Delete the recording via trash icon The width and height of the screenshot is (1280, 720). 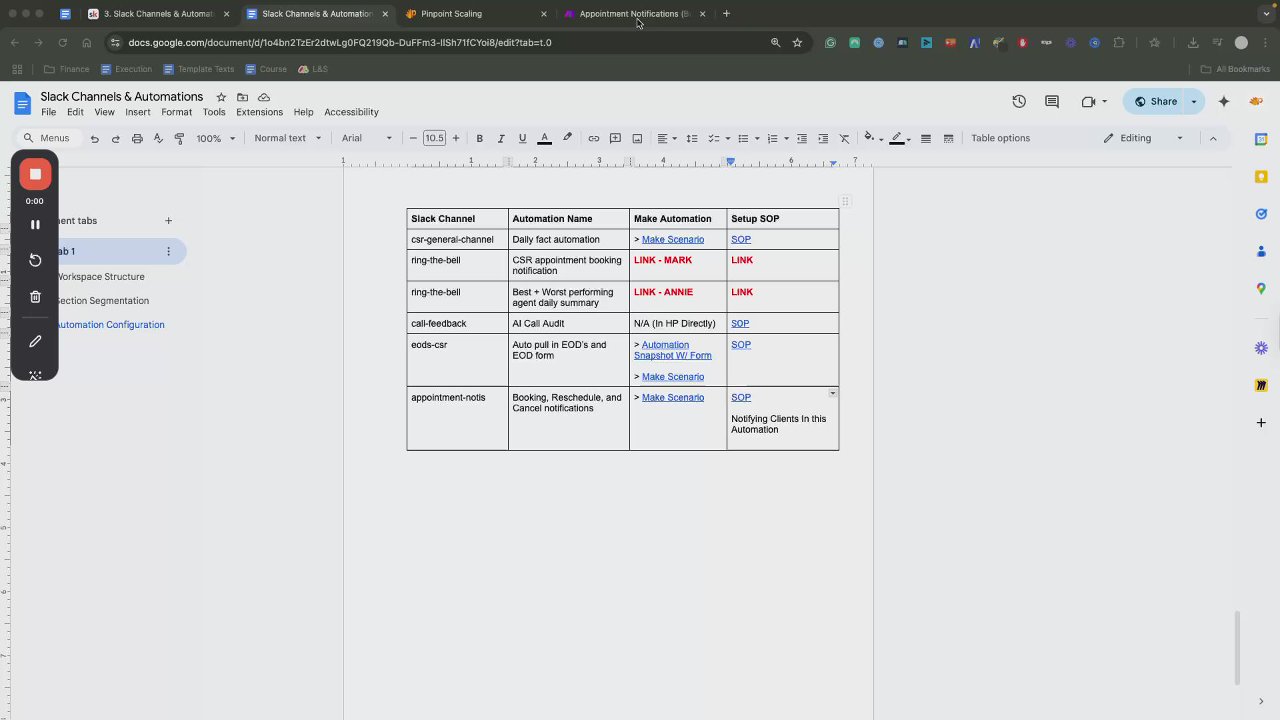(35, 297)
